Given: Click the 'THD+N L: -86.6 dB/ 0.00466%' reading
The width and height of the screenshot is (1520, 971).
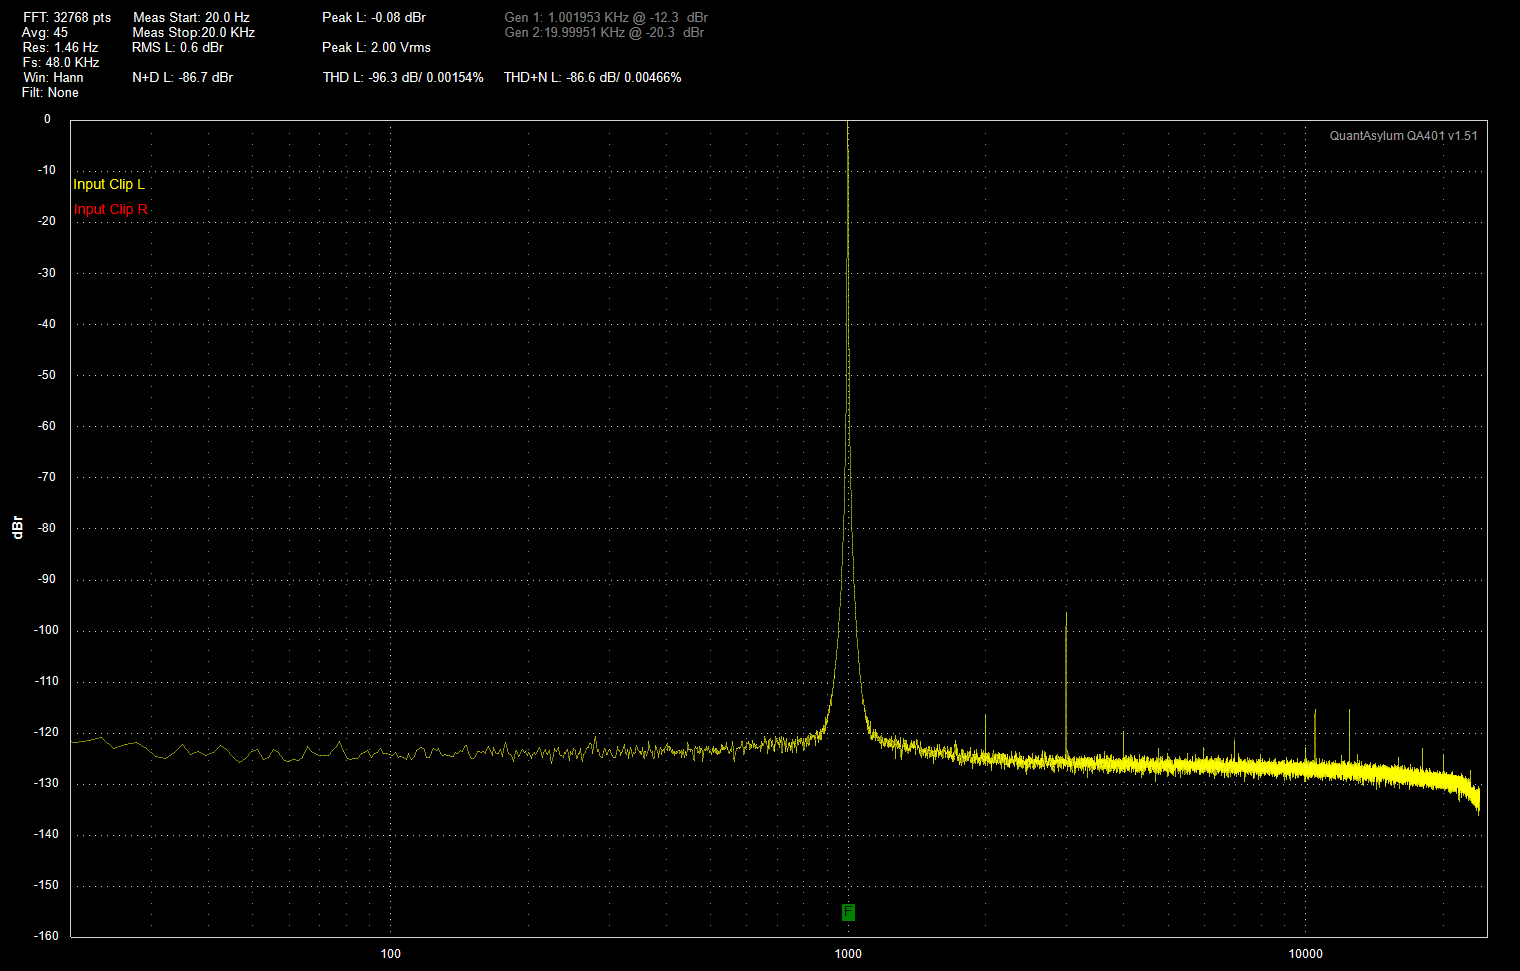Looking at the screenshot, I should click(x=592, y=77).
